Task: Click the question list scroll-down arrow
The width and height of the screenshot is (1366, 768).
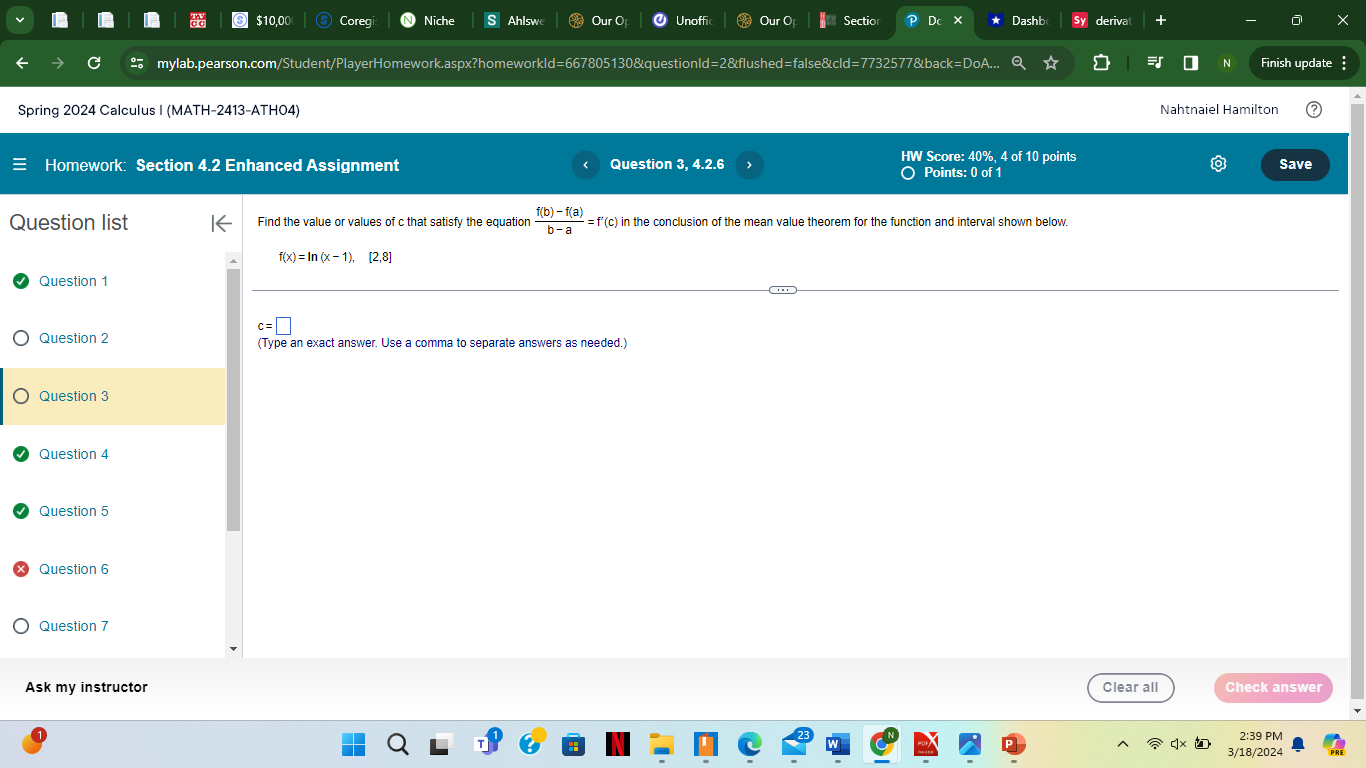Action: click(x=234, y=649)
